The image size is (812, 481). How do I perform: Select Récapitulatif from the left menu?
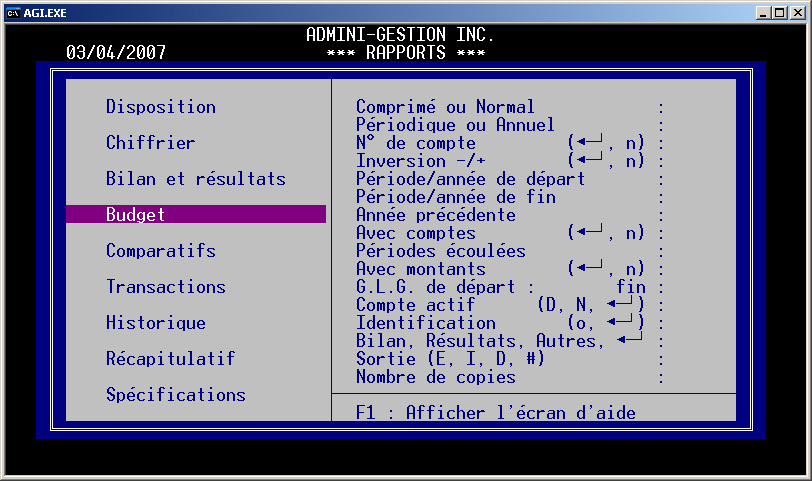171,359
